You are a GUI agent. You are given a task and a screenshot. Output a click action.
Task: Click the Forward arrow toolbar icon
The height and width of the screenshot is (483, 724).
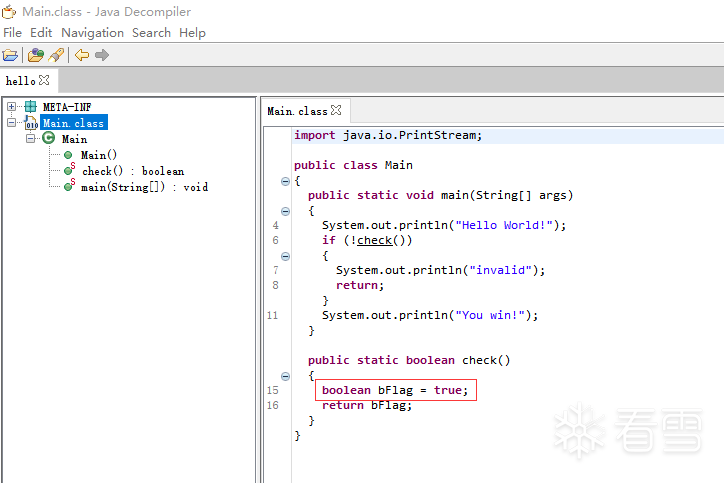coord(102,55)
